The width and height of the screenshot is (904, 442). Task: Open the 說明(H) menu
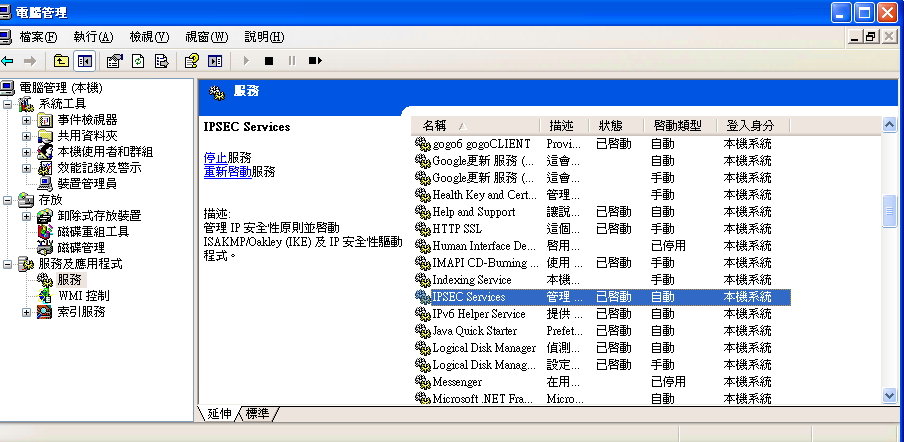tap(264, 37)
